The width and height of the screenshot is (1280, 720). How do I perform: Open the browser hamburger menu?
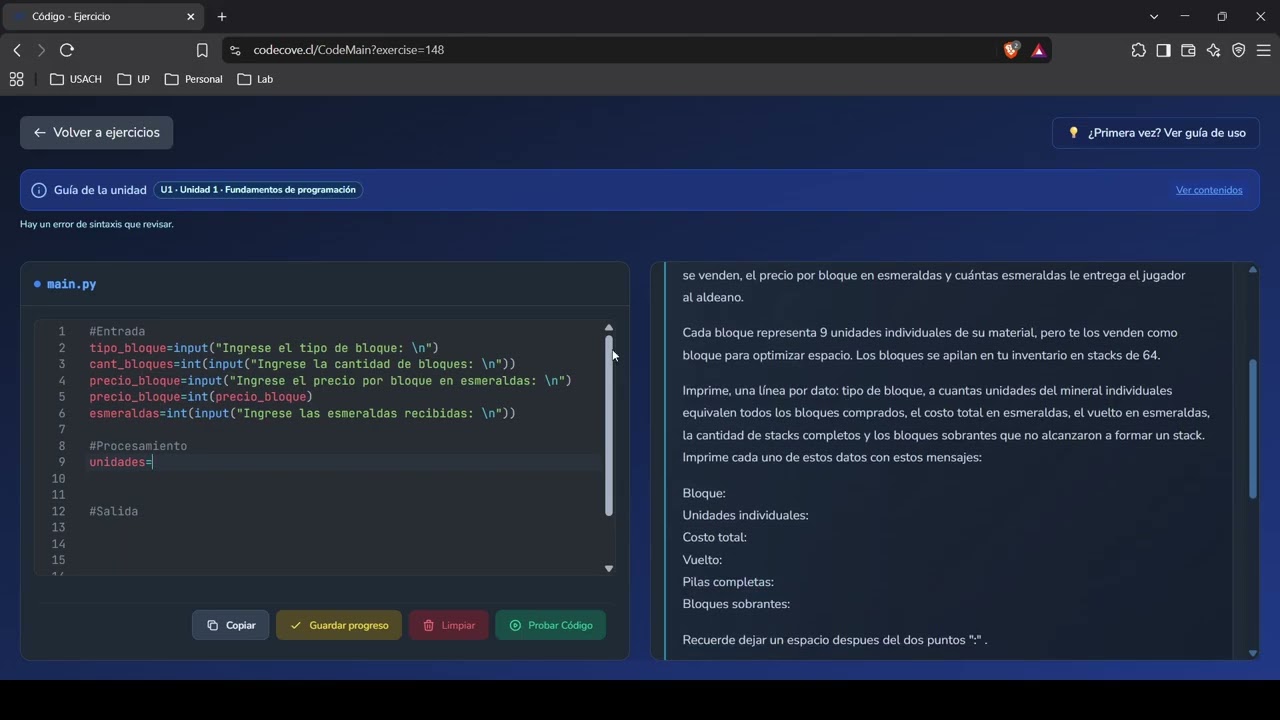[1263, 50]
